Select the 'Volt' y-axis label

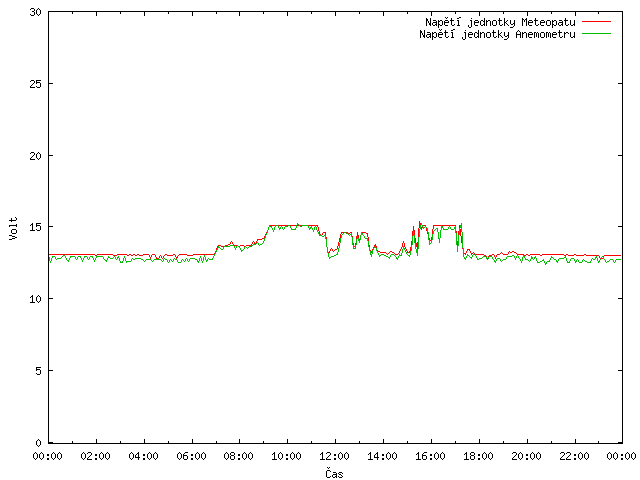(x=13, y=228)
